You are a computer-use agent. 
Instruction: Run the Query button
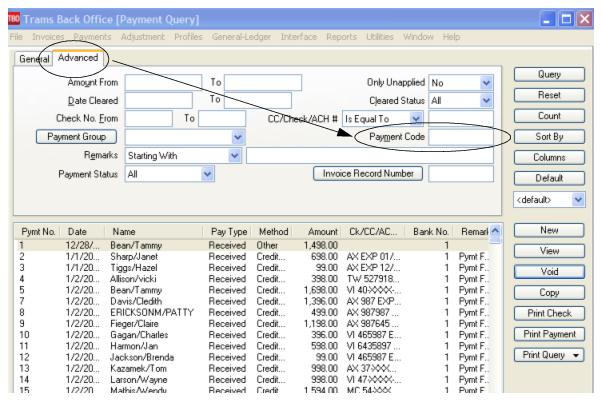(x=549, y=75)
